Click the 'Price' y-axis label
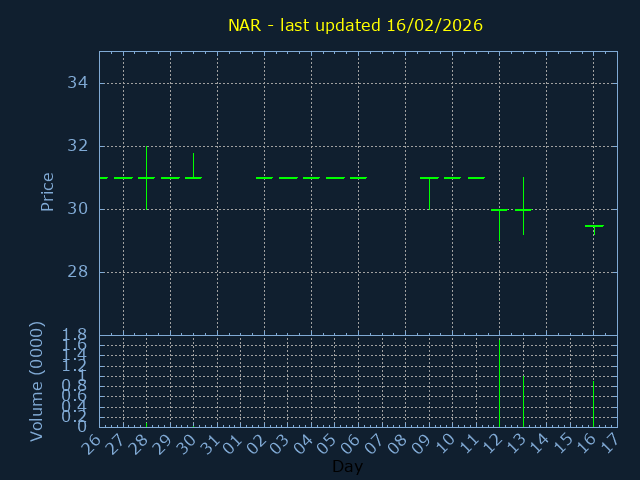This screenshot has width=640, height=480. 47,191
